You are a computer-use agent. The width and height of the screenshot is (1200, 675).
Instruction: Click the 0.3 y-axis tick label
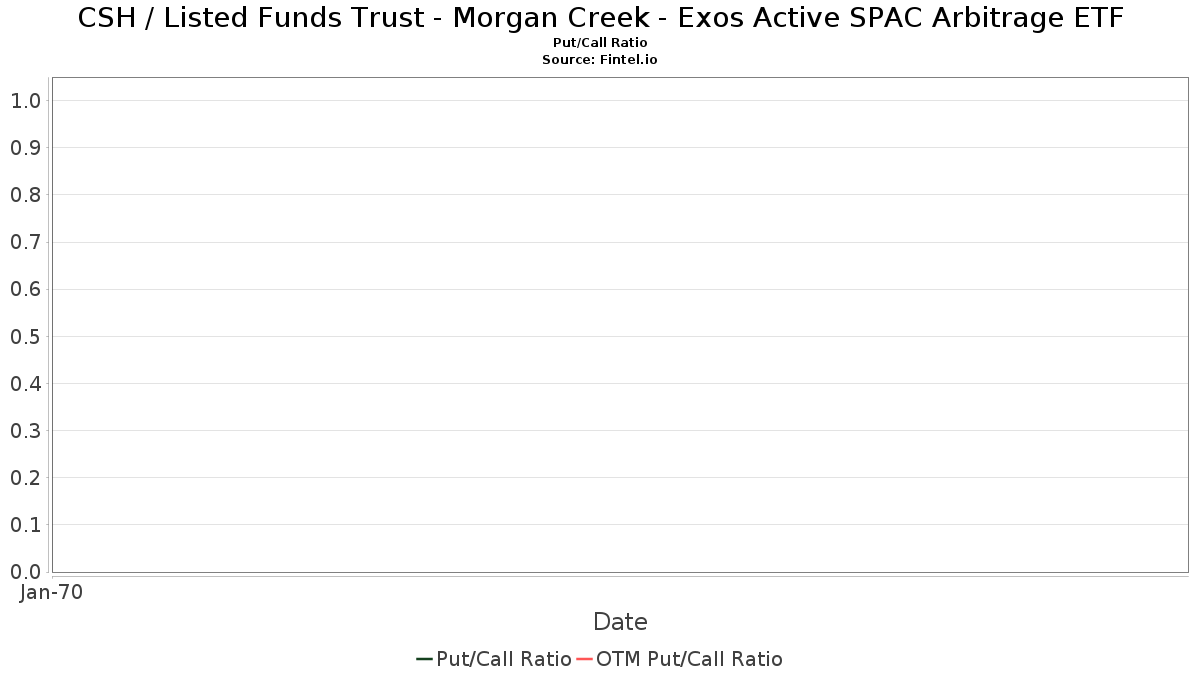click(x=25, y=430)
